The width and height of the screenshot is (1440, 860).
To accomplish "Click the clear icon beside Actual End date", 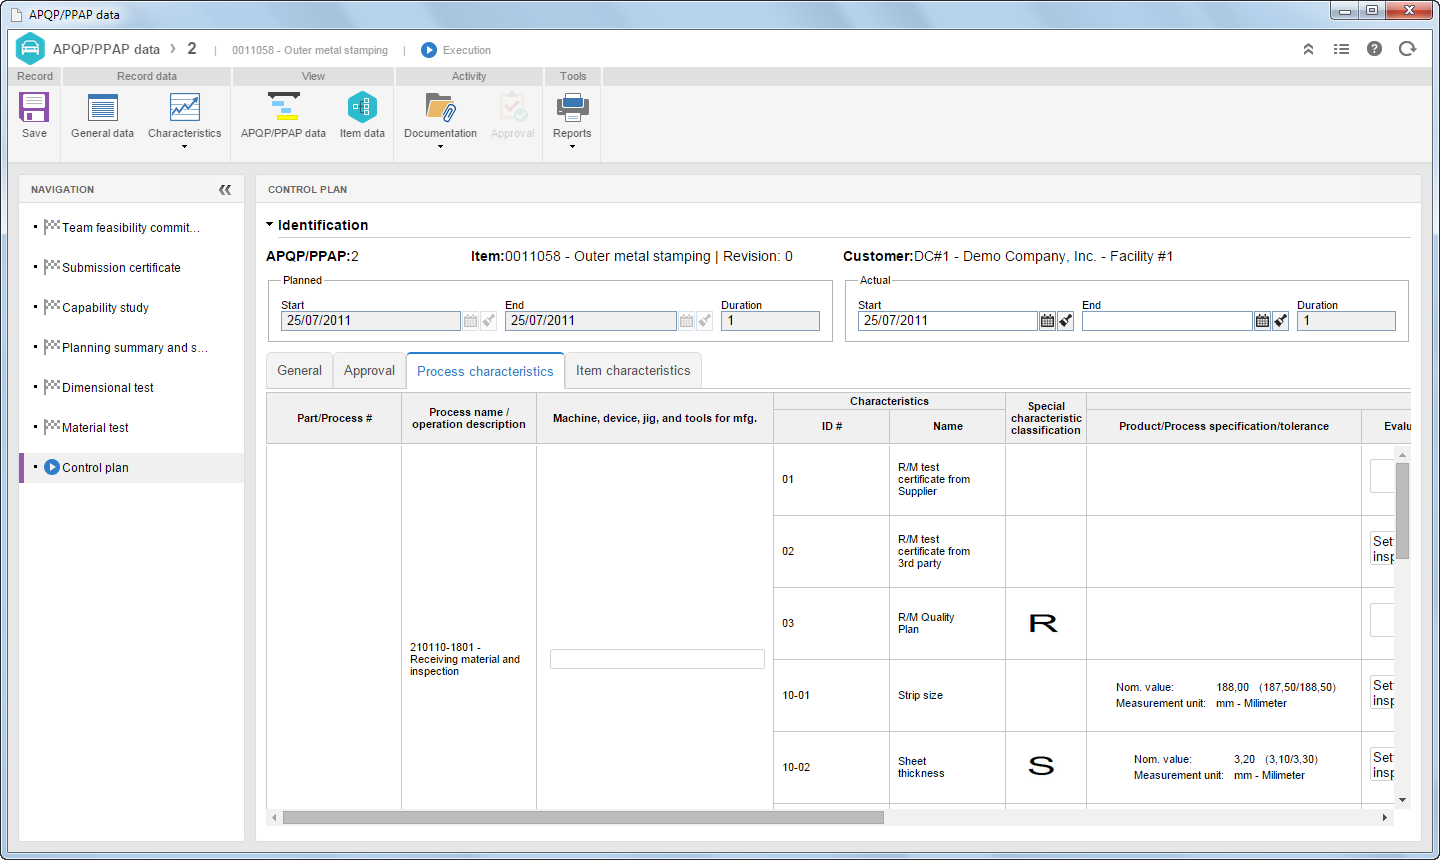I will (x=1280, y=321).
